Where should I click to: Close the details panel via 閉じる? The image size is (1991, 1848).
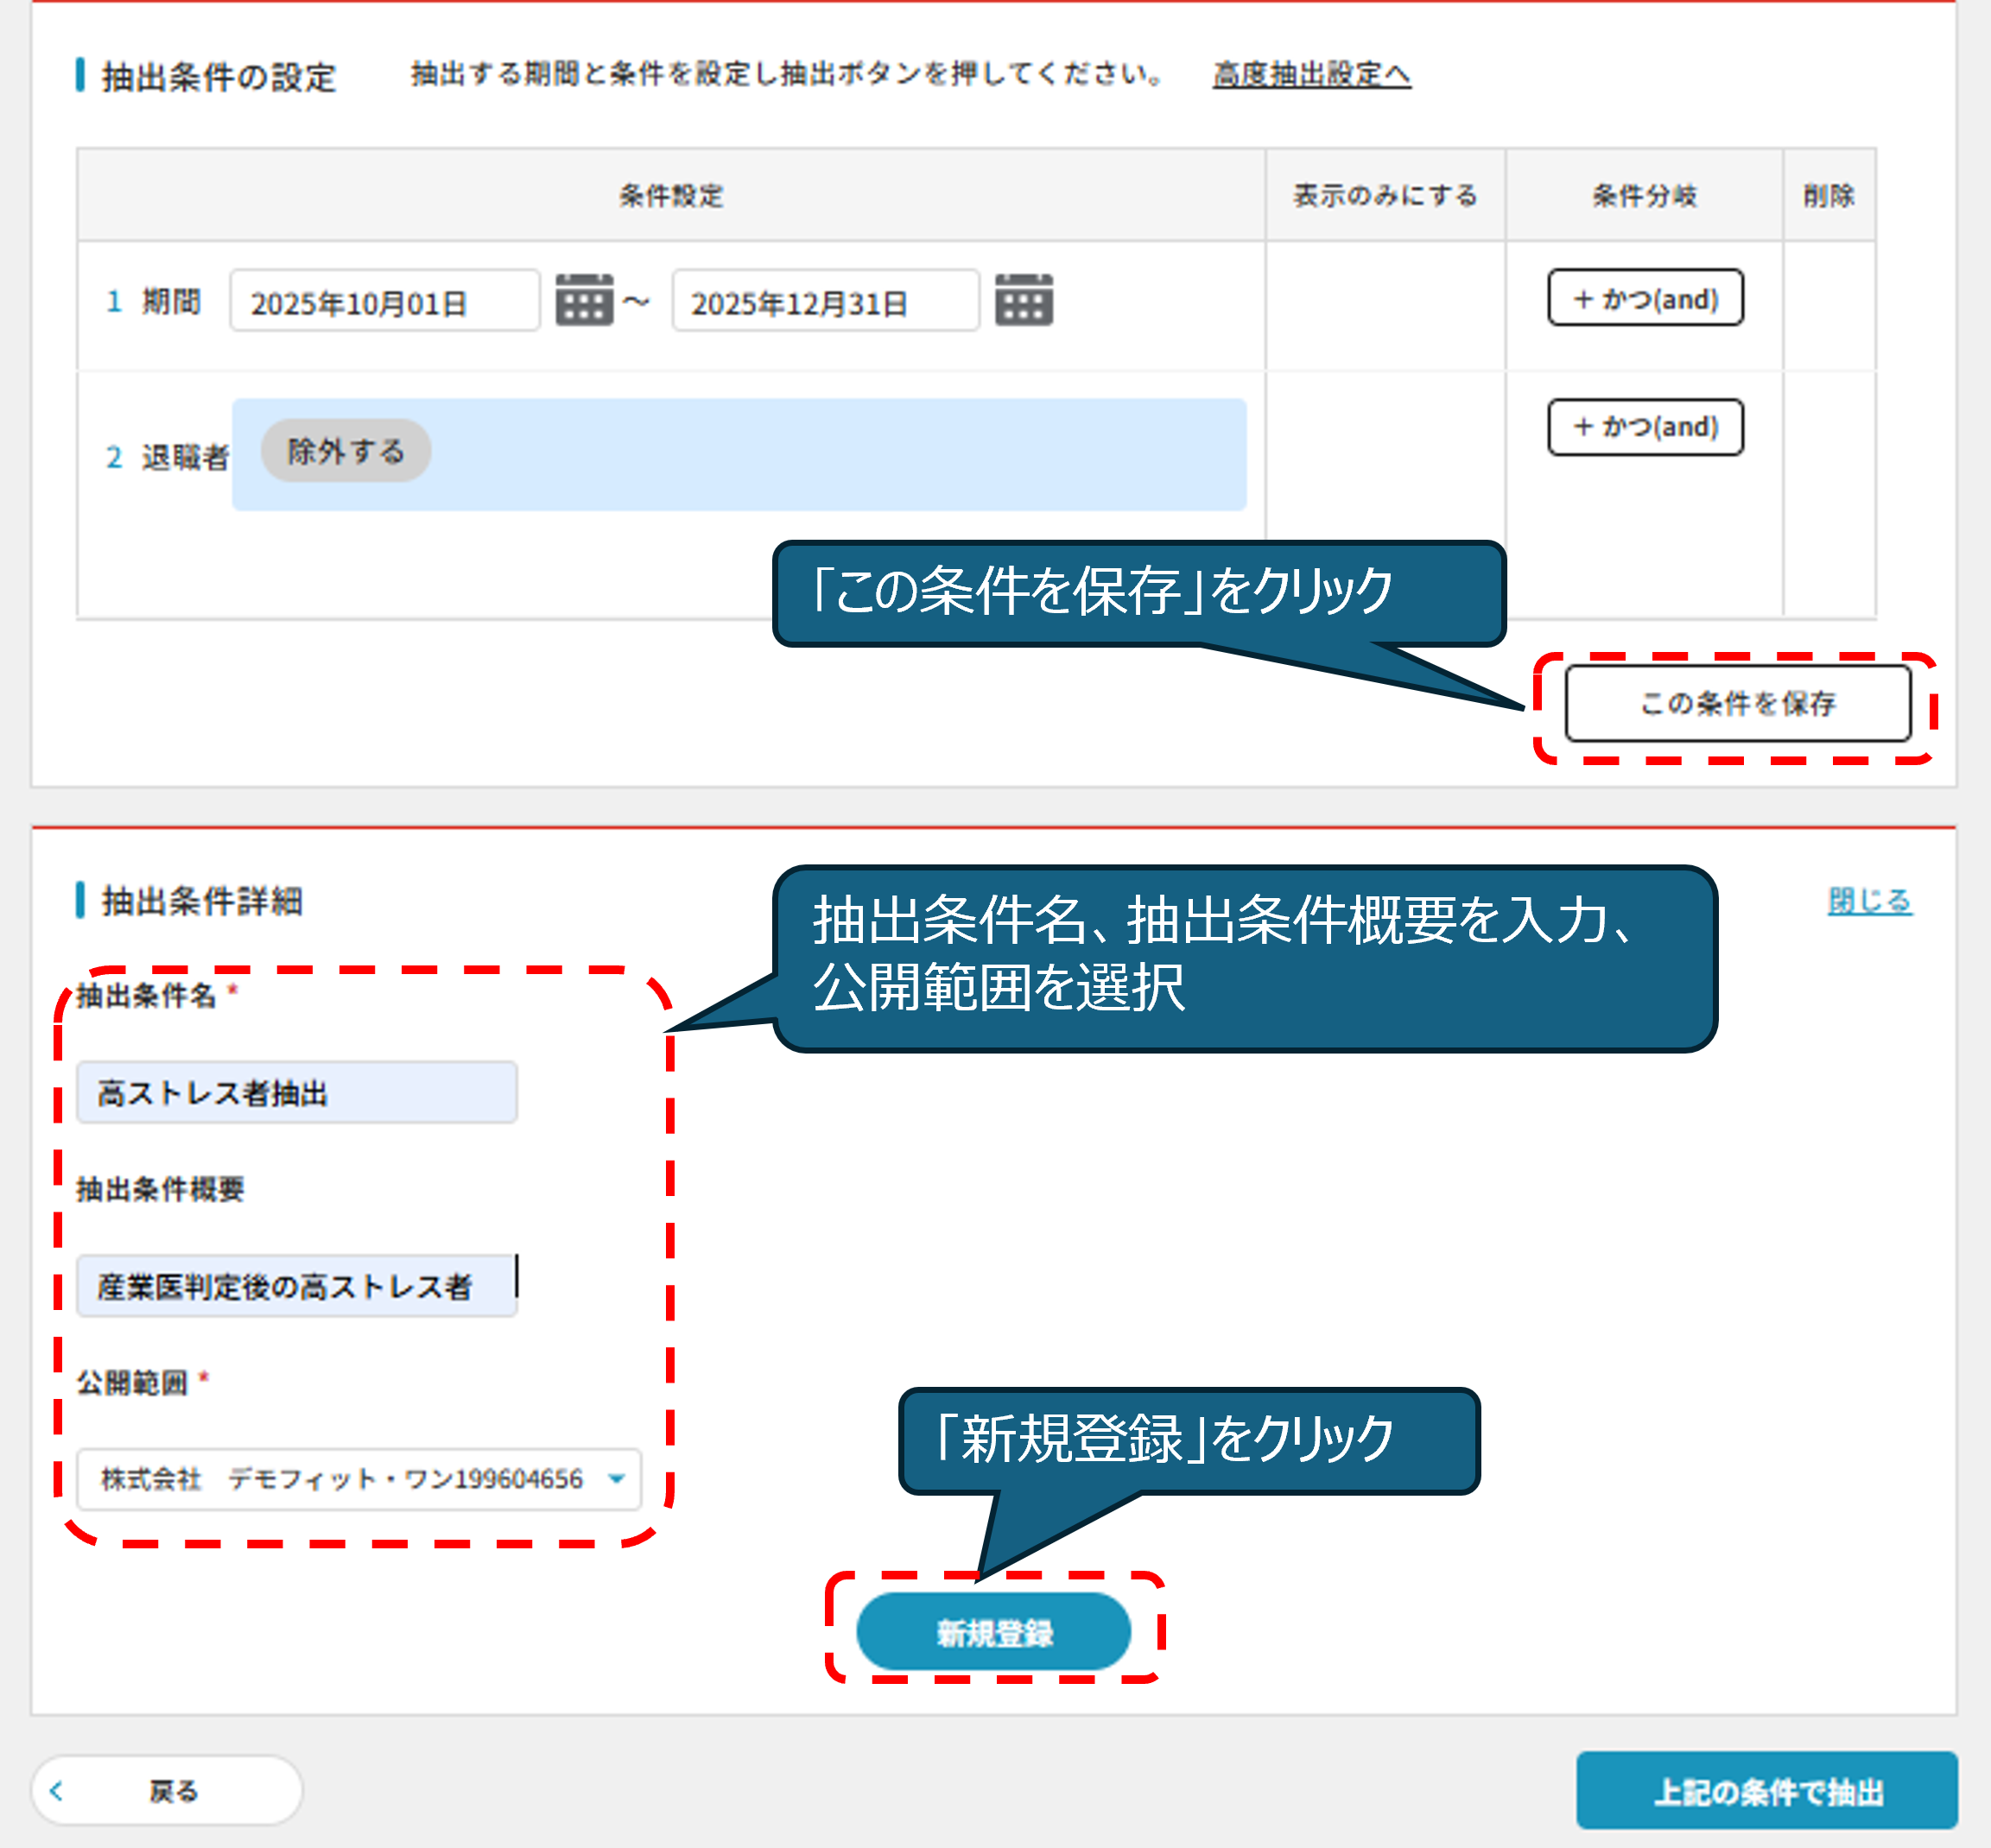pyautogui.click(x=1869, y=901)
